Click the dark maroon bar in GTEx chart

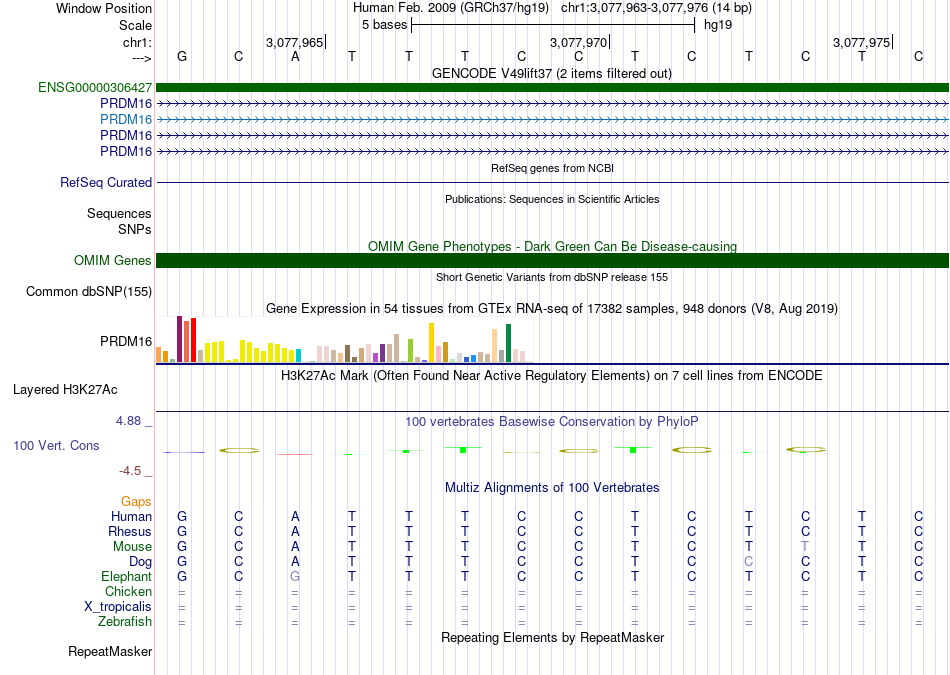[x=179, y=339]
